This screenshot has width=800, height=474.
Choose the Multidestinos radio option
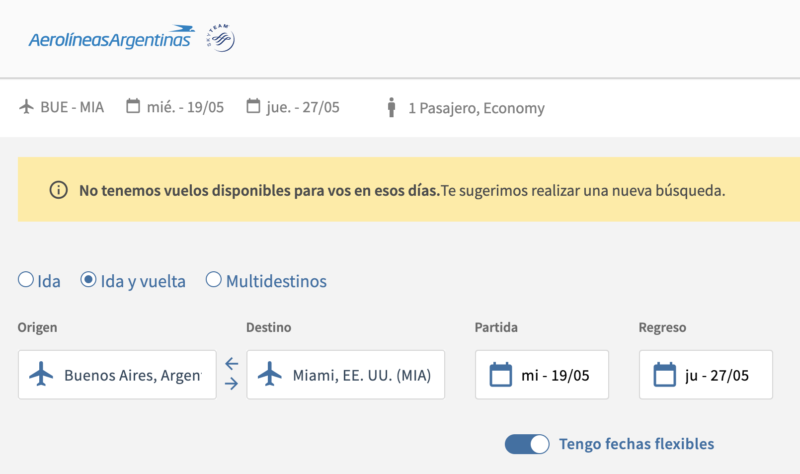click(213, 280)
